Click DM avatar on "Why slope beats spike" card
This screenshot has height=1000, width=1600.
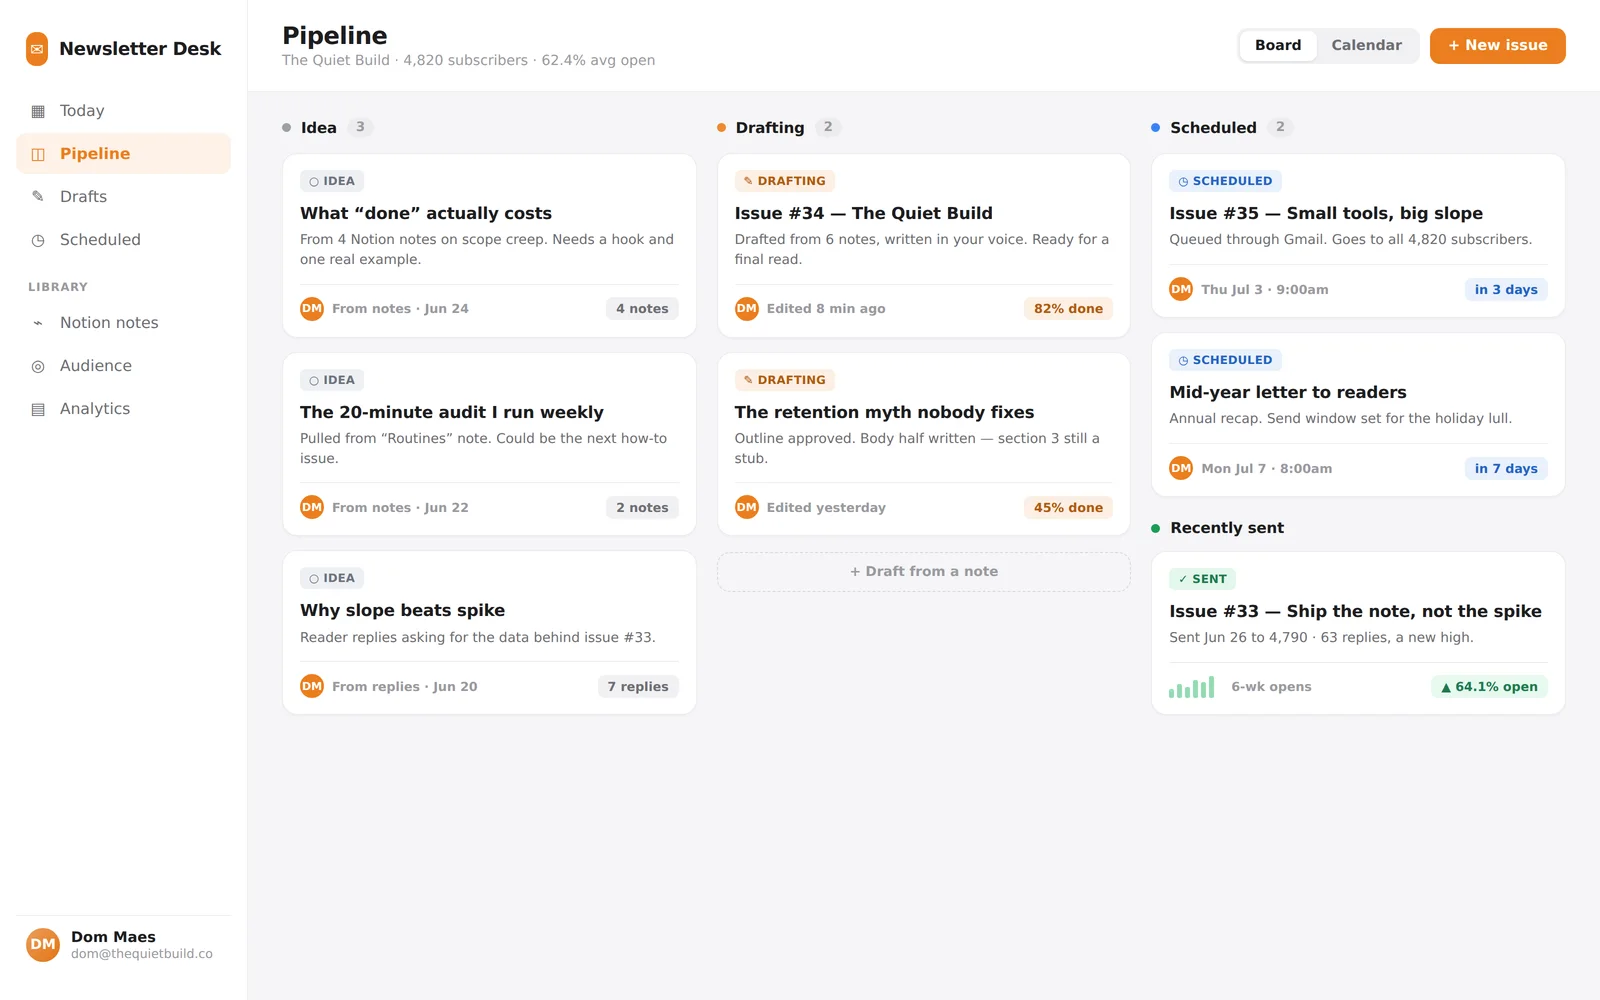tap(312, 687)
